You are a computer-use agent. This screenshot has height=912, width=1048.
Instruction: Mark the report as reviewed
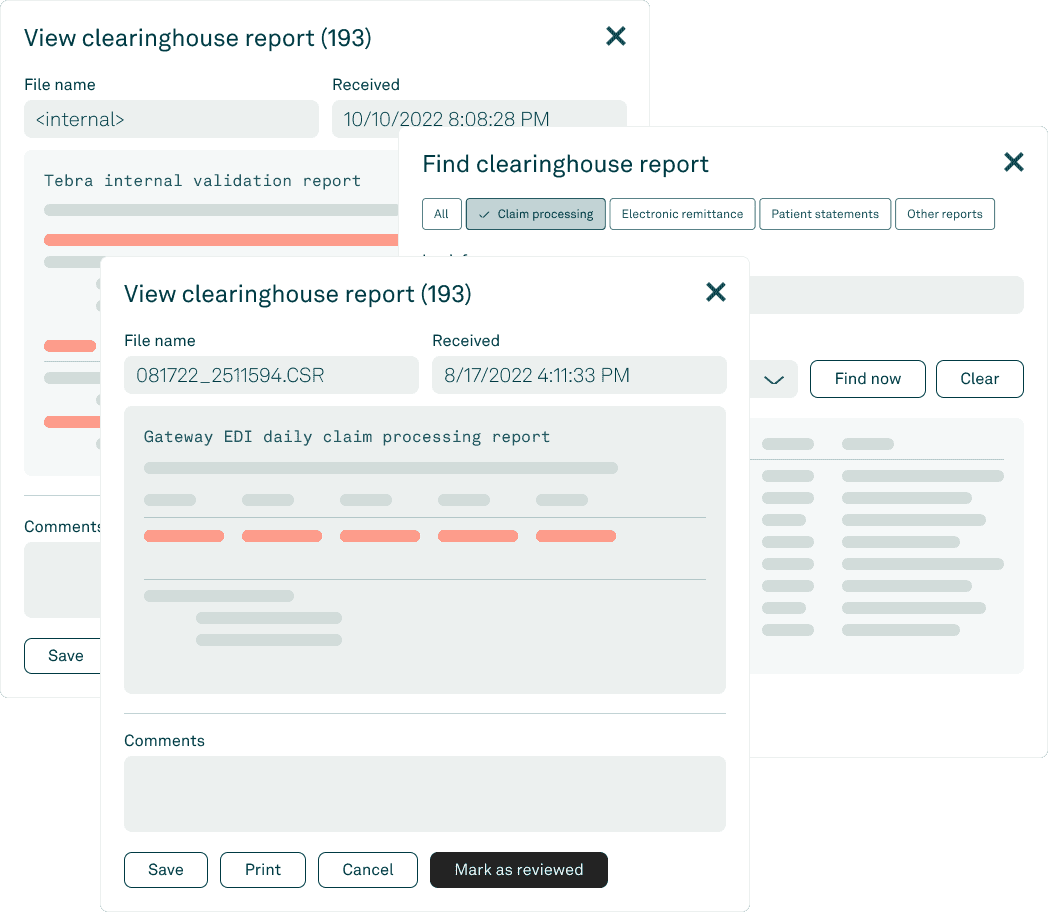(518, 870)
